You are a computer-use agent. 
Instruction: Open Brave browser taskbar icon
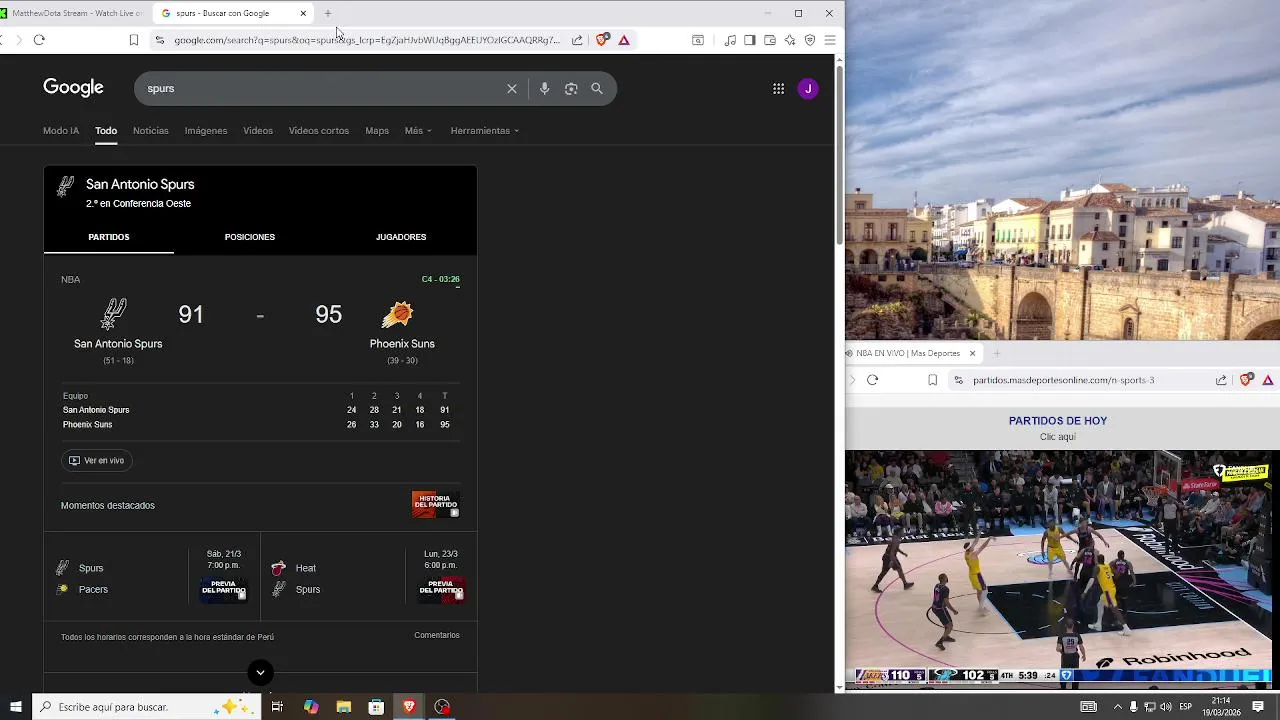(x=409, y=707)
